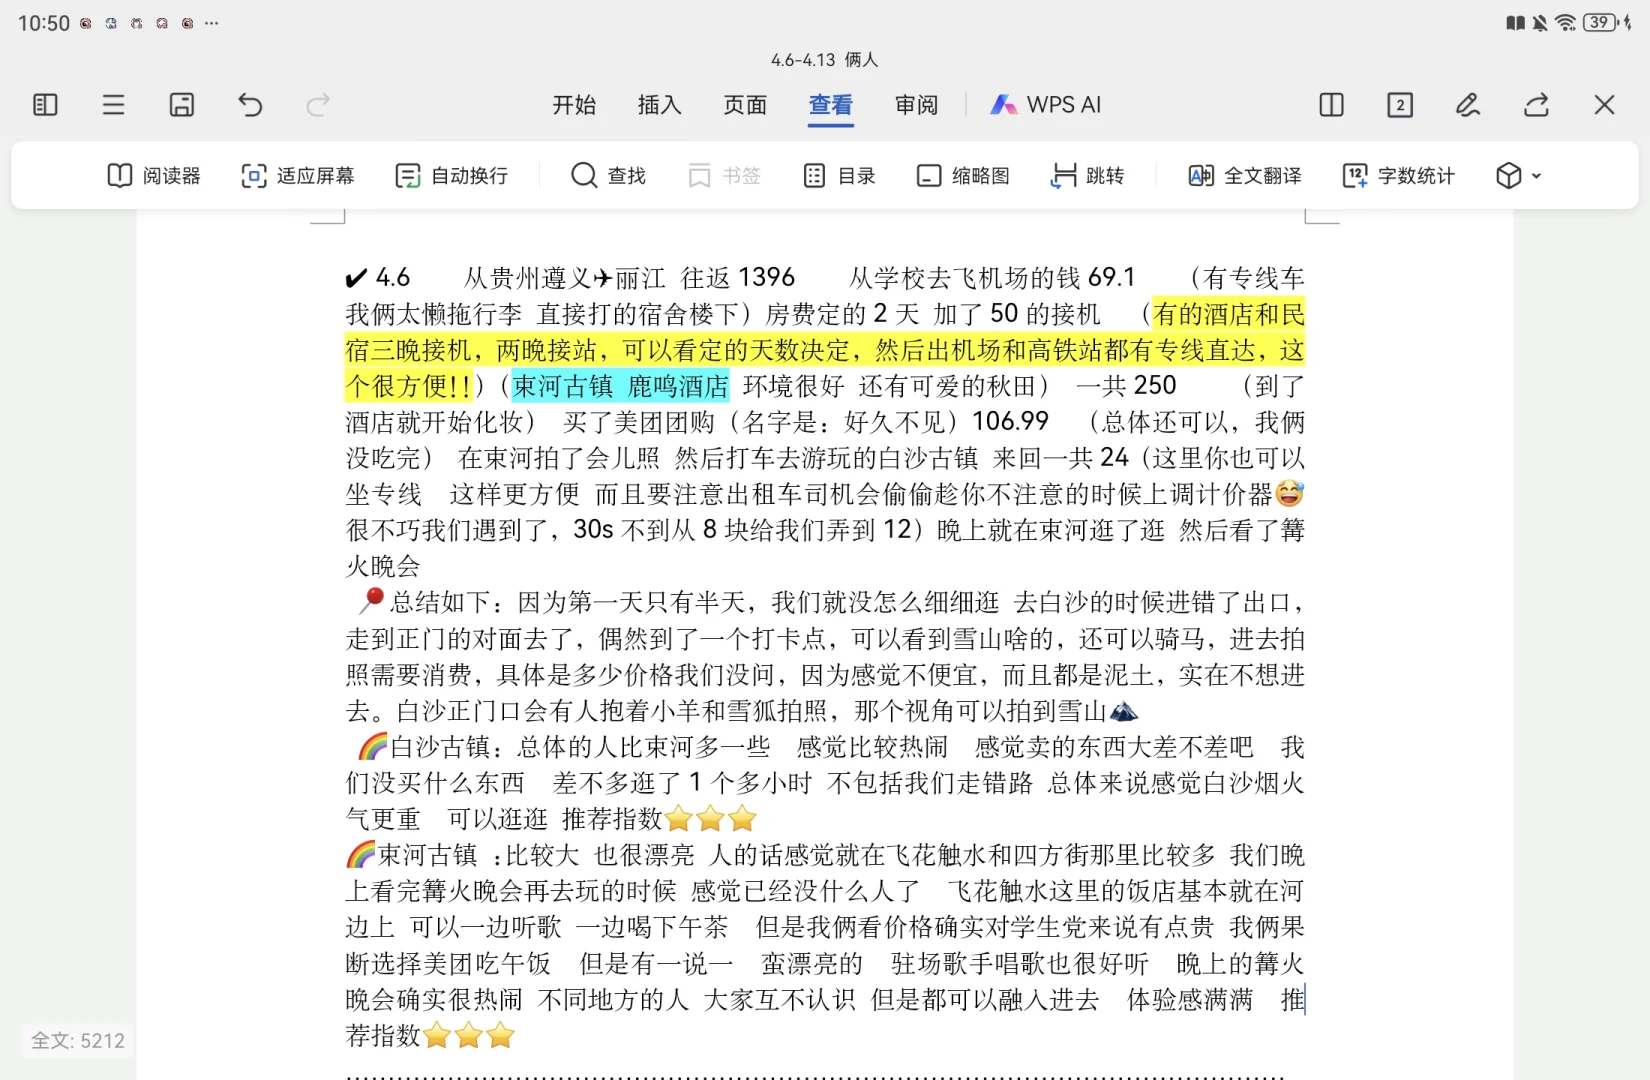Toggle bookmark (书签) for this page

[724, 175]
